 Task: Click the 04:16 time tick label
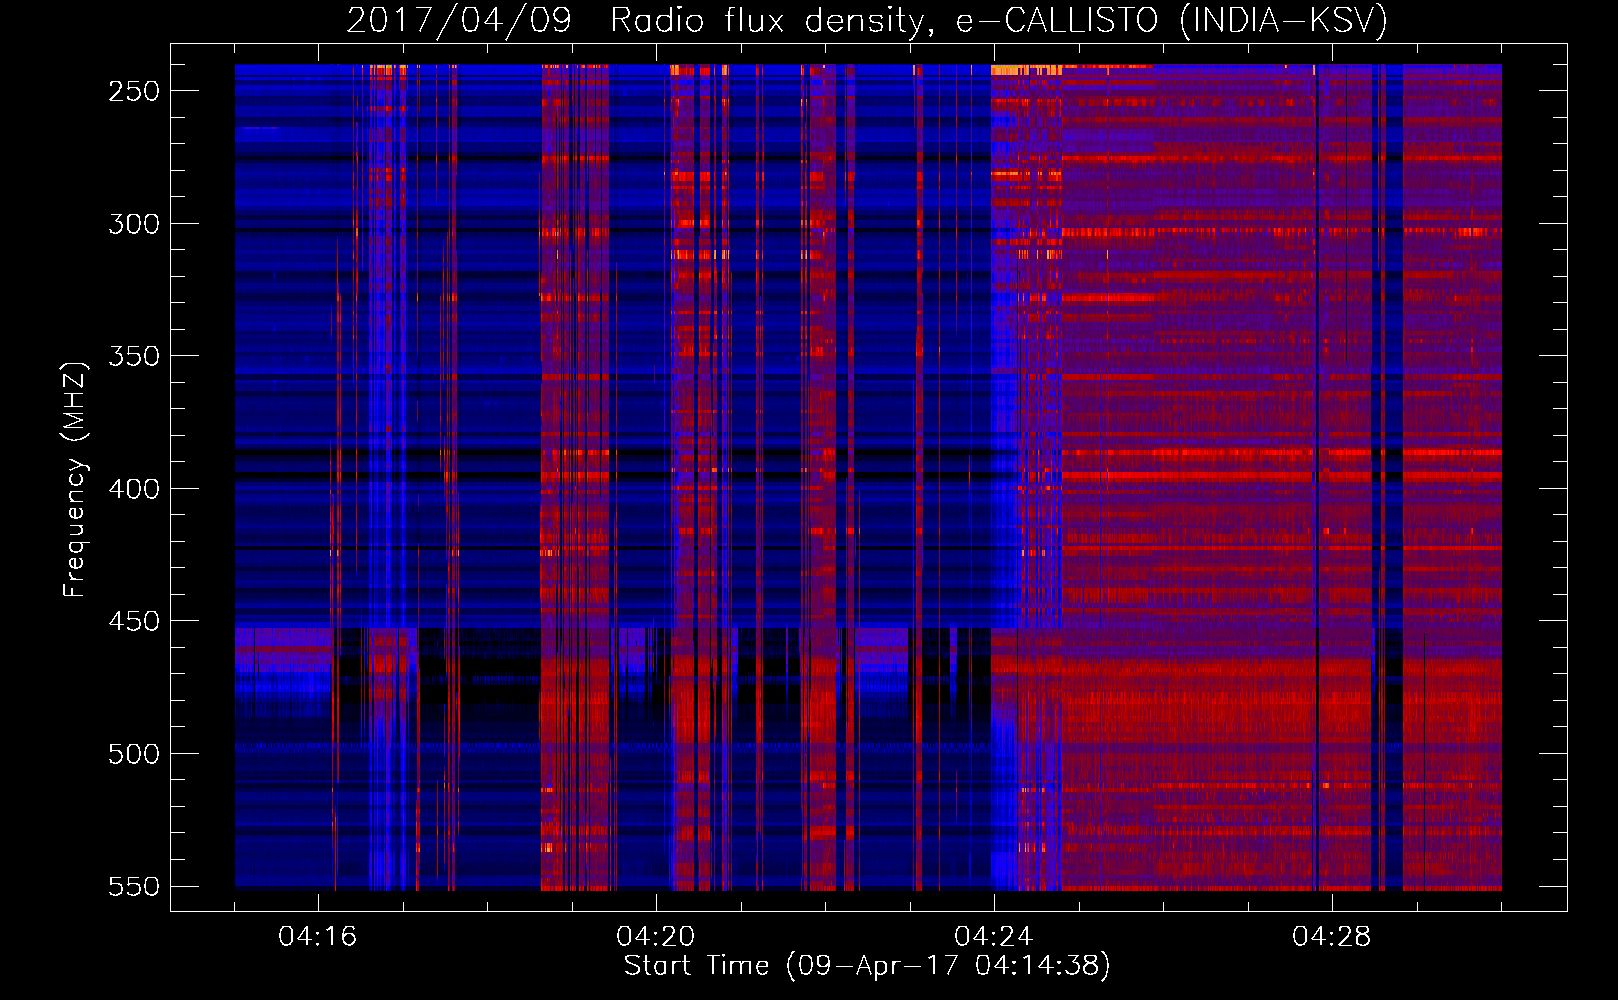[x=318, y=937]
